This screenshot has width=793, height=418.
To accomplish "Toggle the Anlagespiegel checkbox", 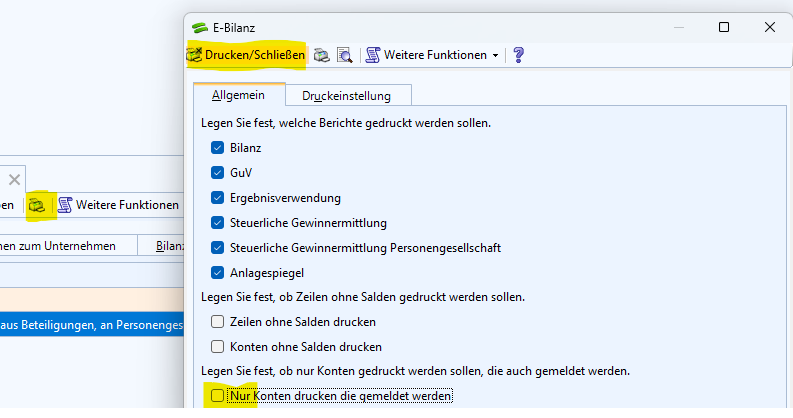I will (x=218, y=272).
